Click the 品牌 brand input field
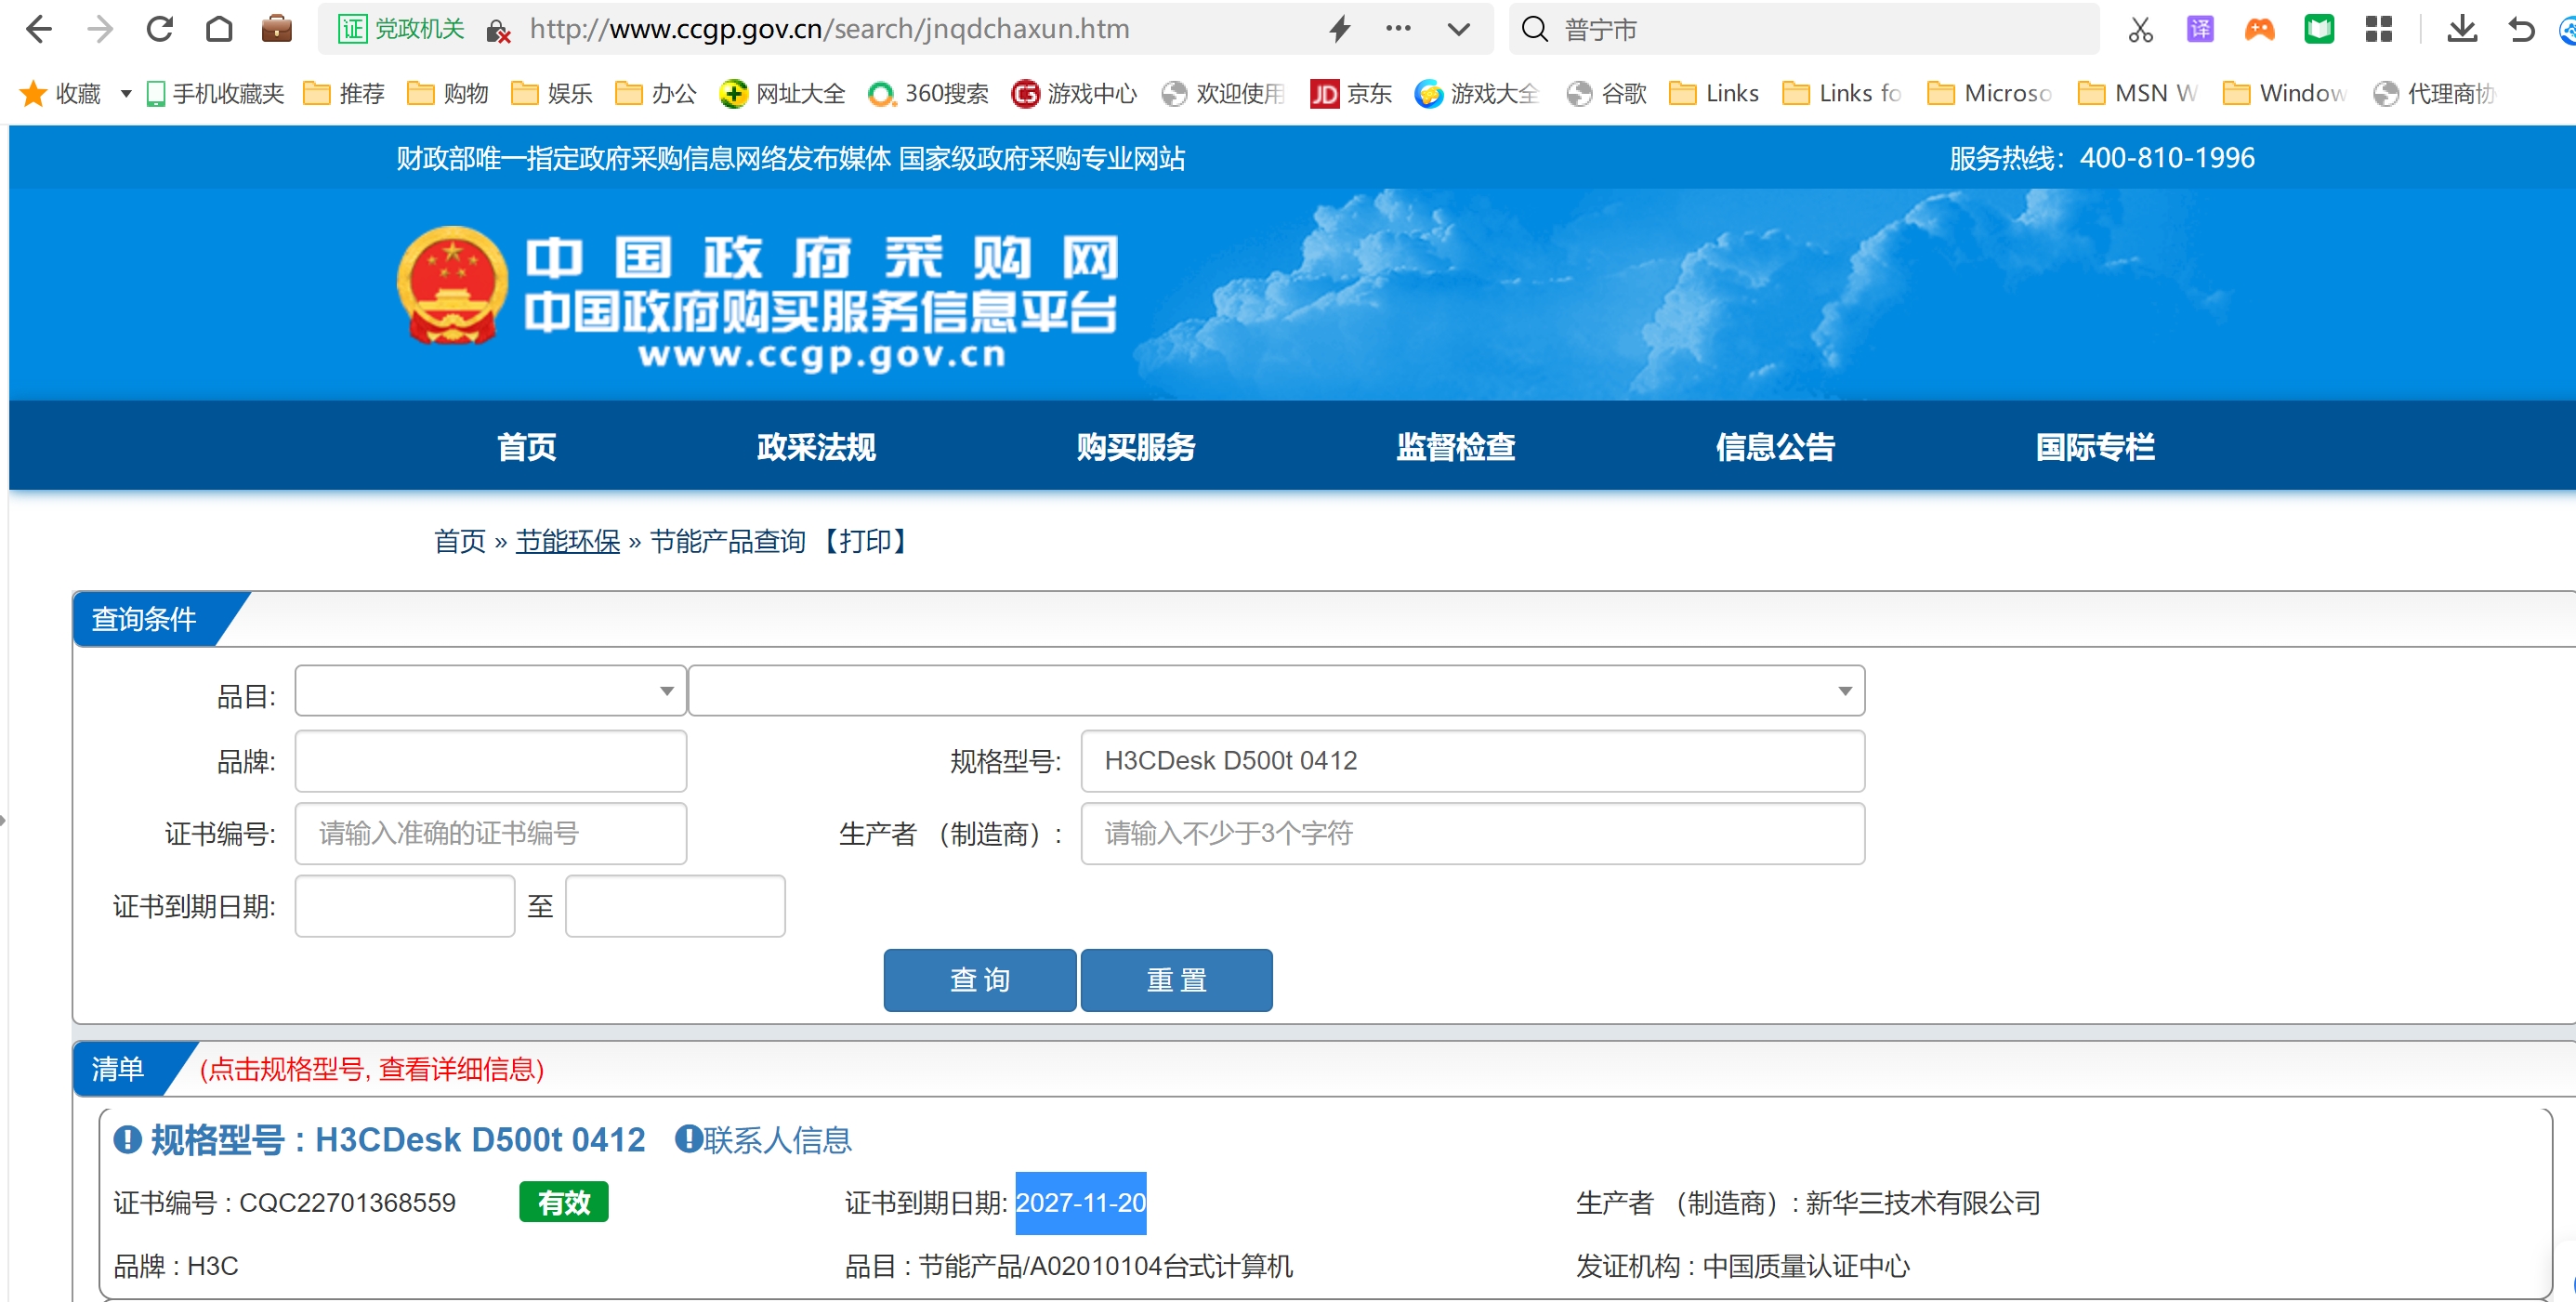 click(491, 761)
